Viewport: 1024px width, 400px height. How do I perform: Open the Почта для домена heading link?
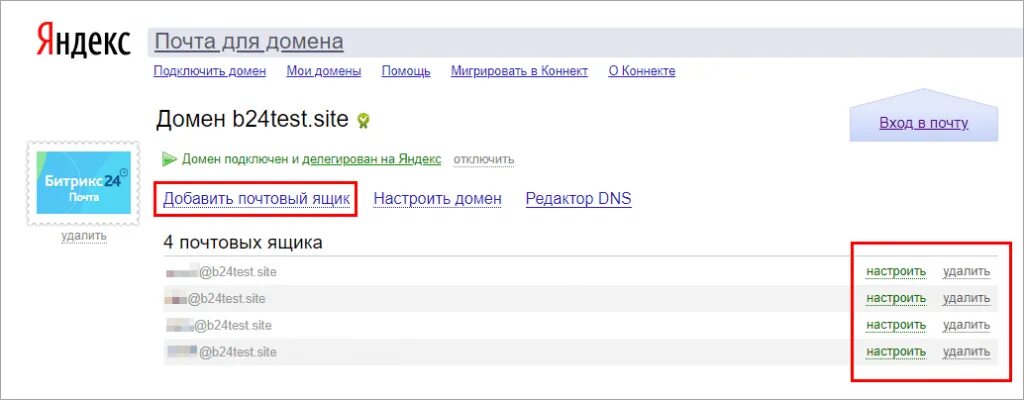(x=249, y=42)
